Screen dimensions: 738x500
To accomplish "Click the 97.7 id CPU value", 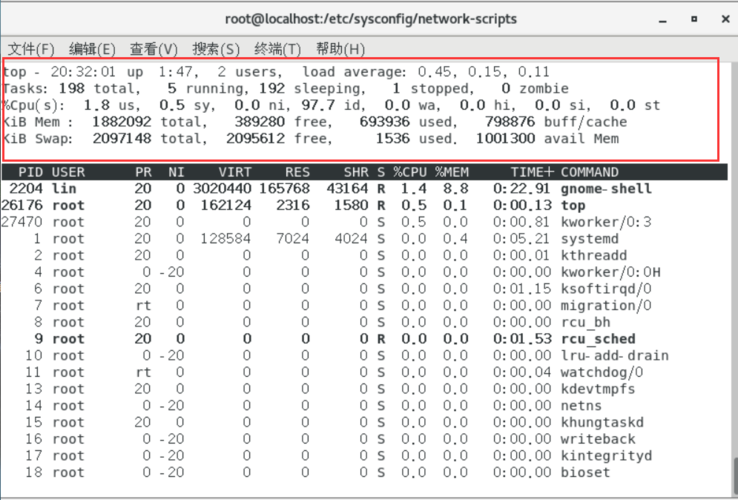I will [318, 105].
